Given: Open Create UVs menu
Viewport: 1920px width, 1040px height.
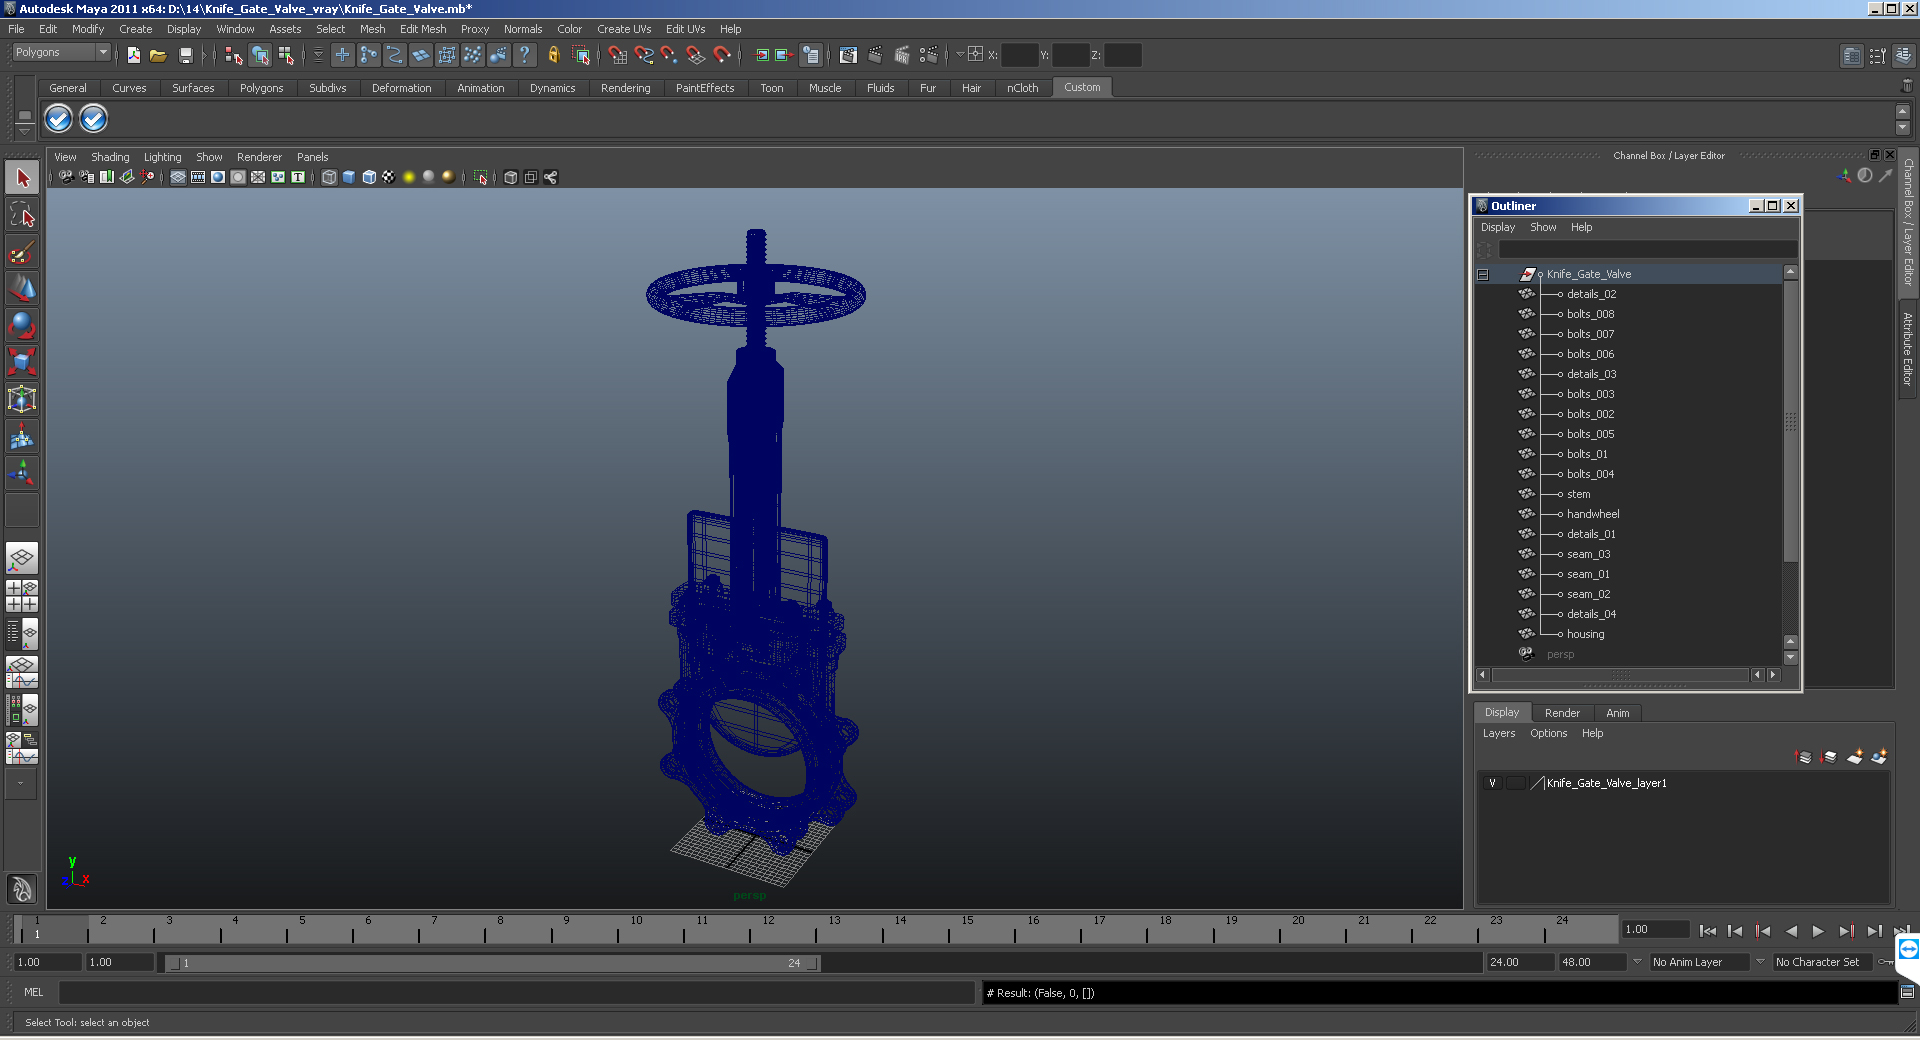Looking at the screenshot, I should (x=624, y=29).
